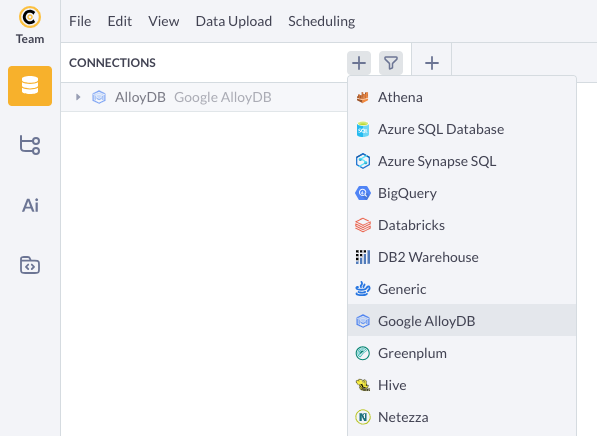Open the Data Upload menu
The height and width of the screenshot is (436, 597).
234,21
